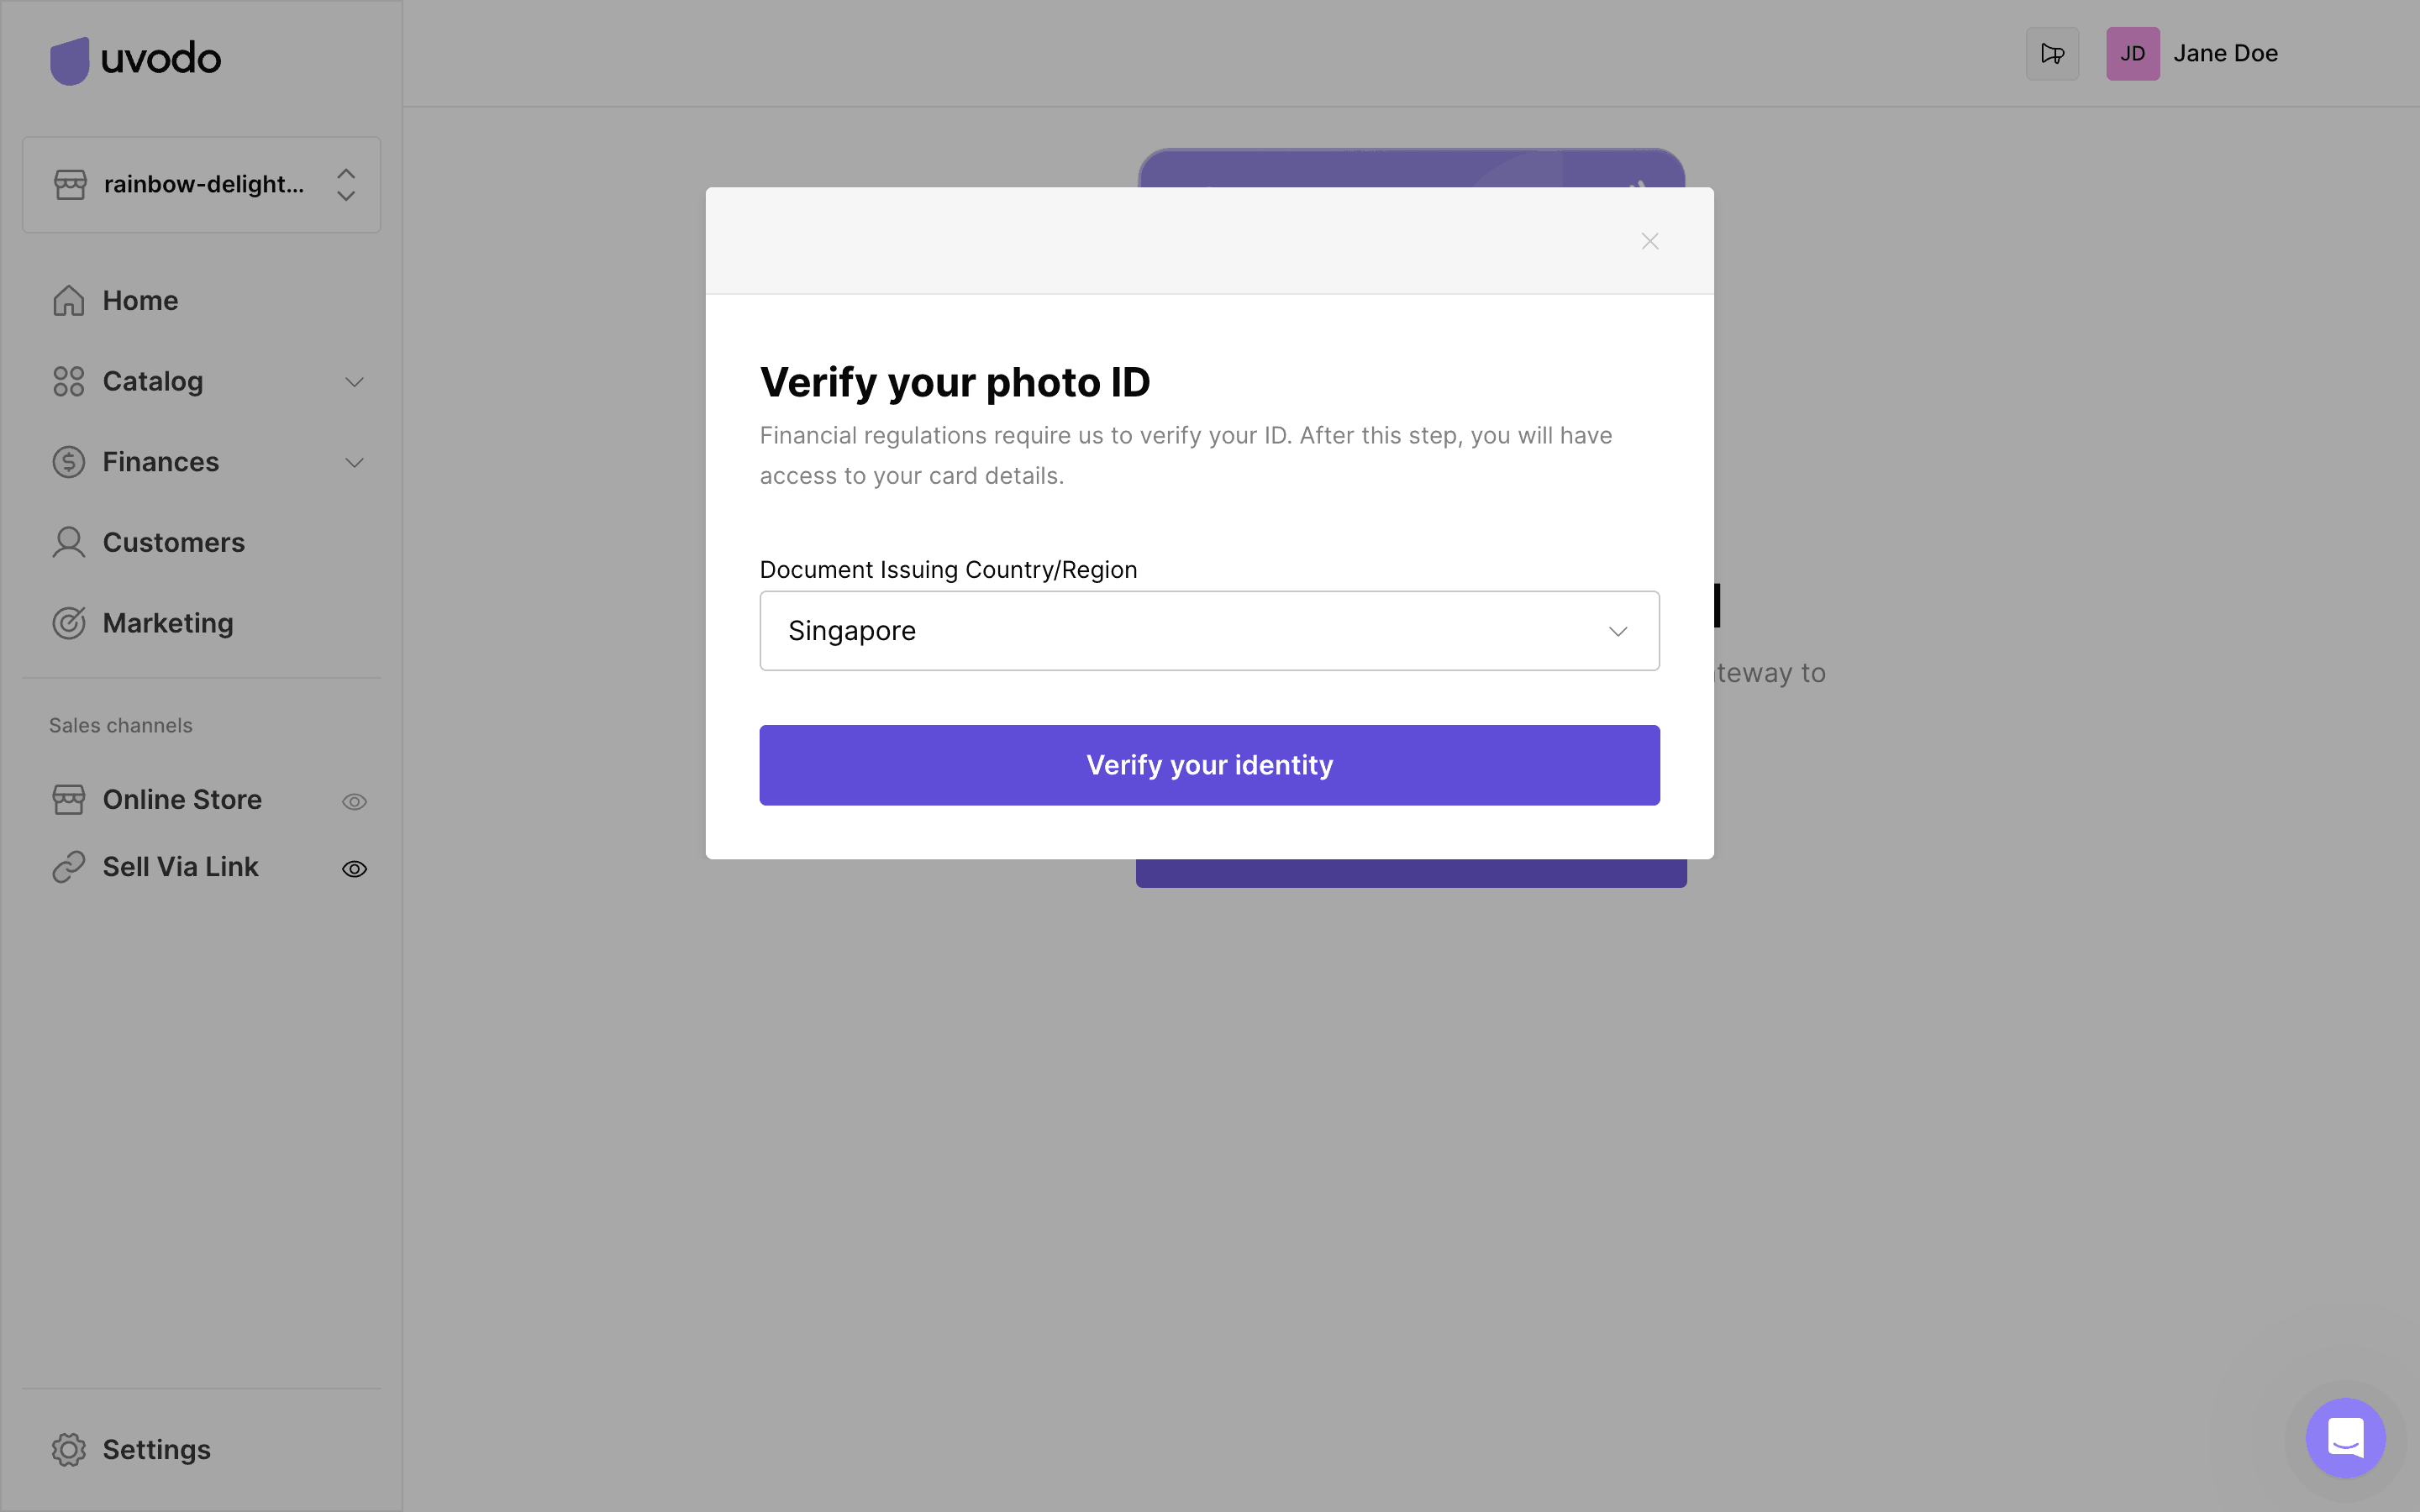This screenshot has height=1512, width=2420.
Task: Click the uvodo logo icon
Action: click(x=69, y=60)
